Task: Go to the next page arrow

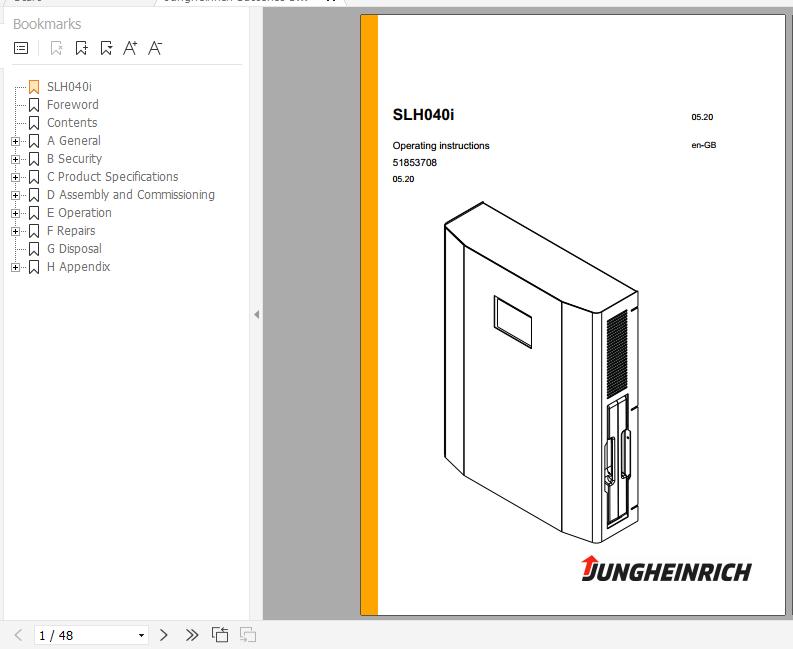Action: coord(163,635)
